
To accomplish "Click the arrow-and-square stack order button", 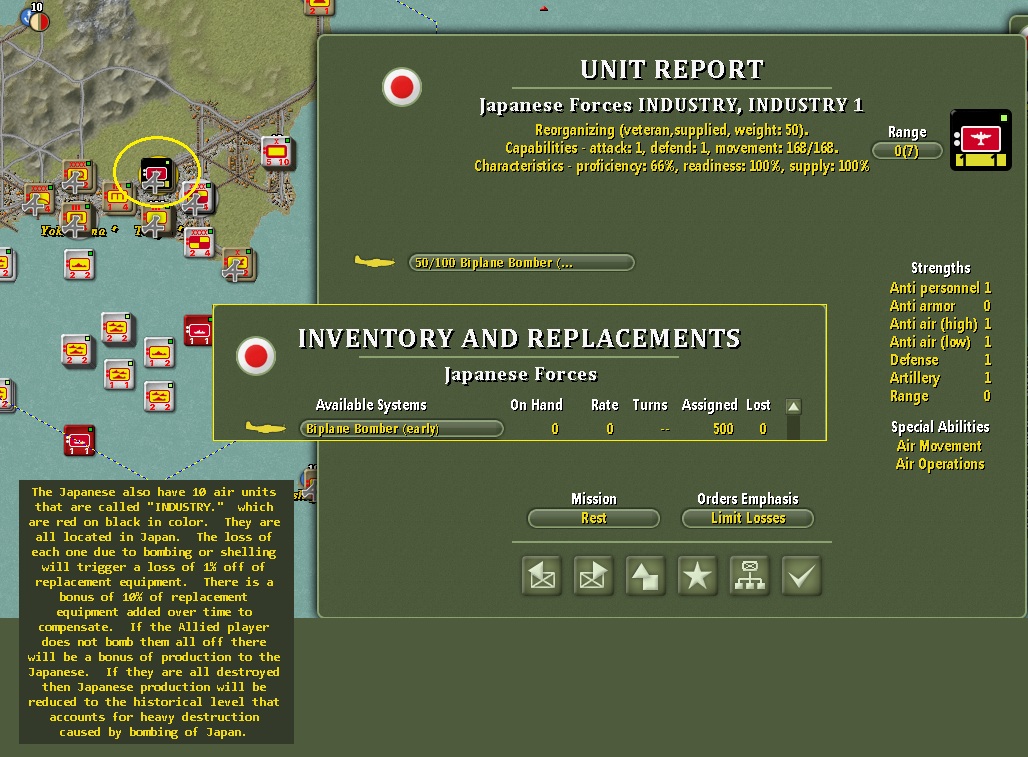I will tap(645, 576).
